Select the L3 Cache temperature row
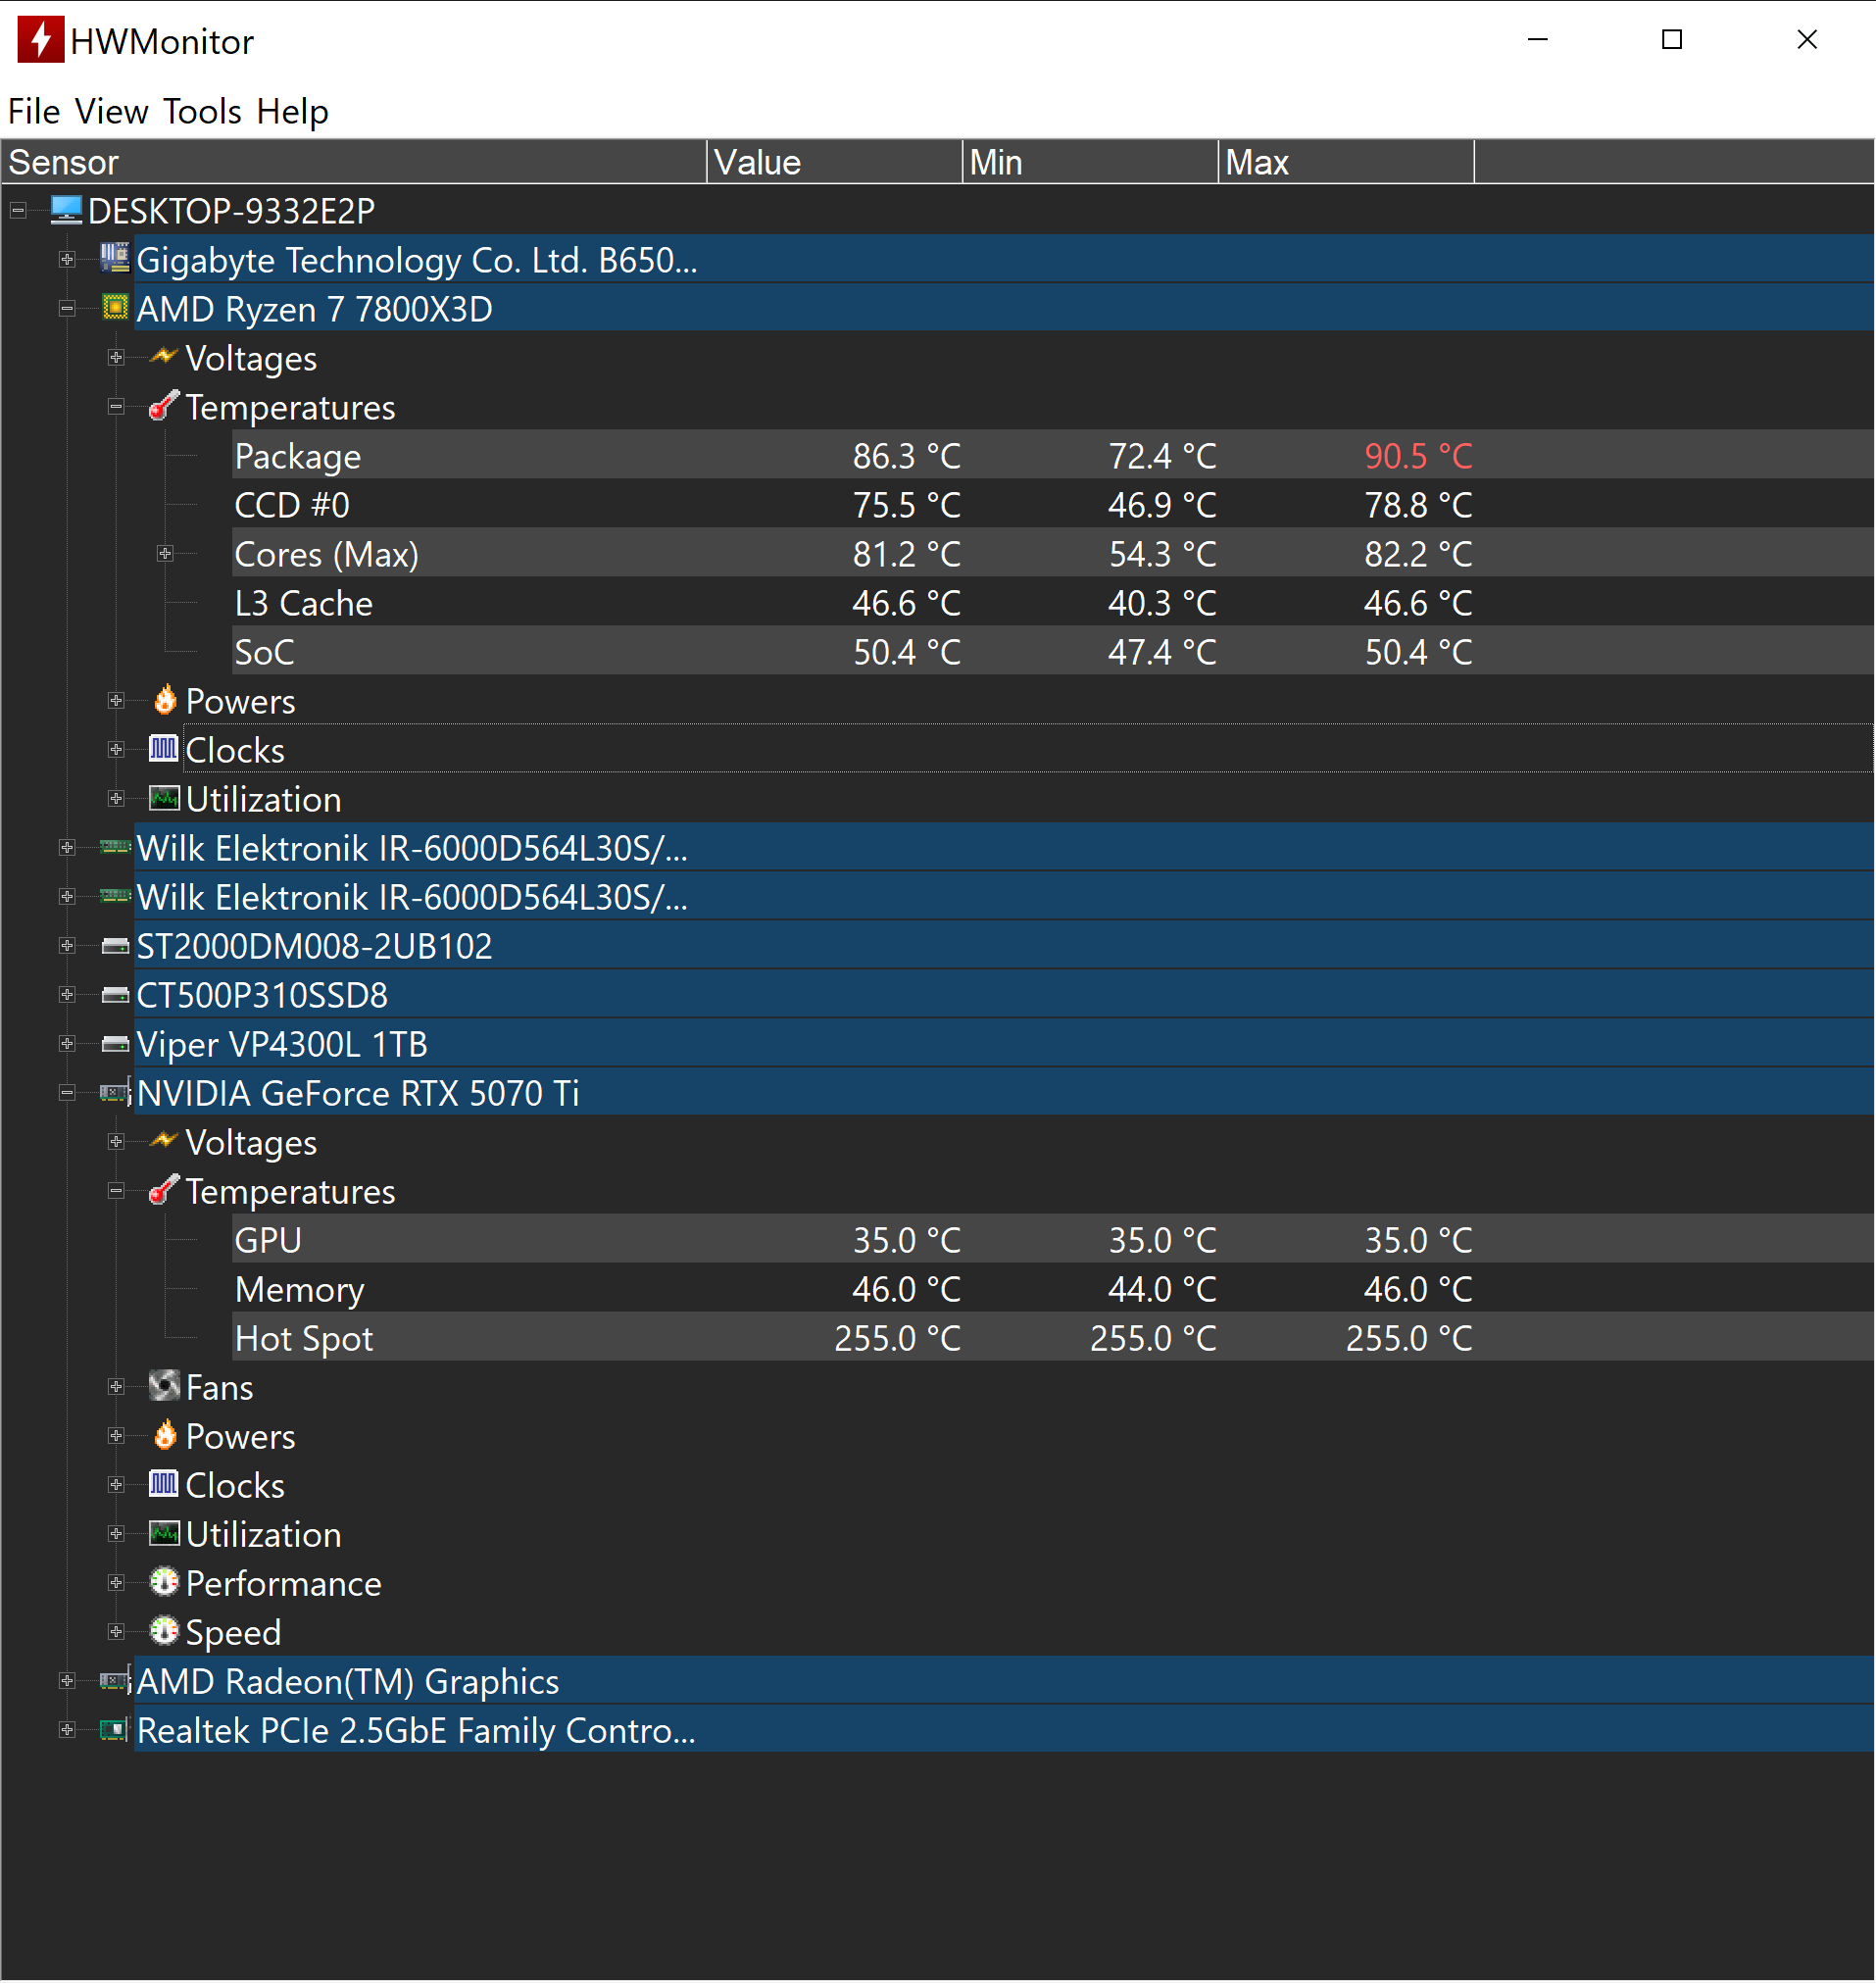 click(1053, 603)
